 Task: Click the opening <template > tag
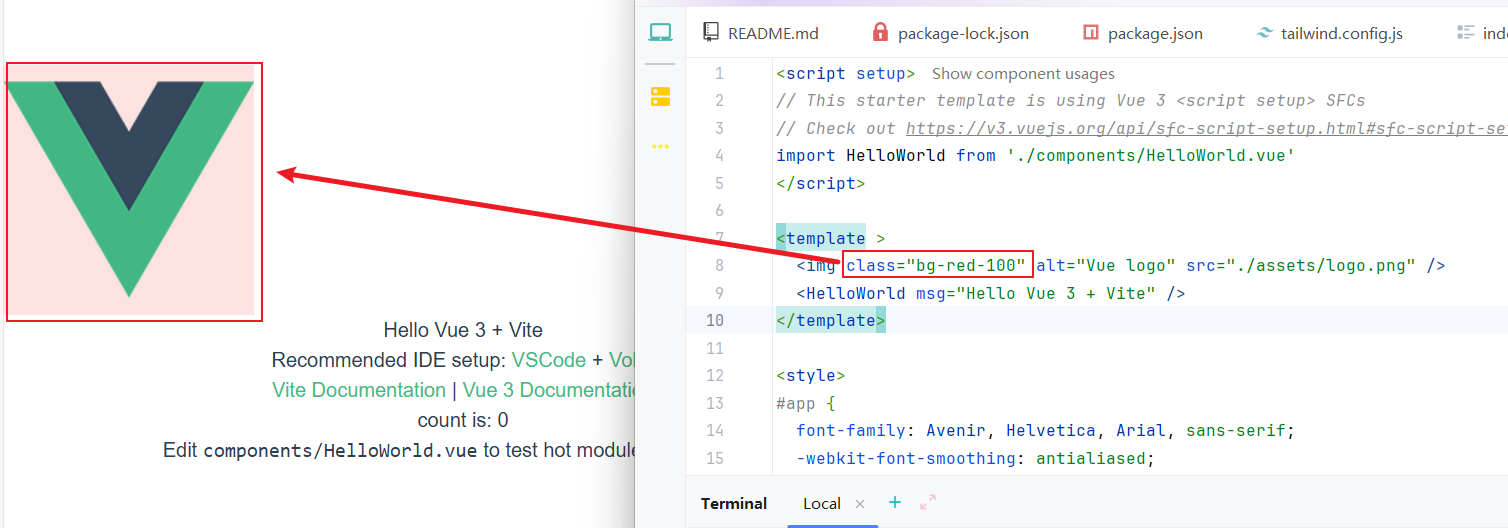(831, 239)
